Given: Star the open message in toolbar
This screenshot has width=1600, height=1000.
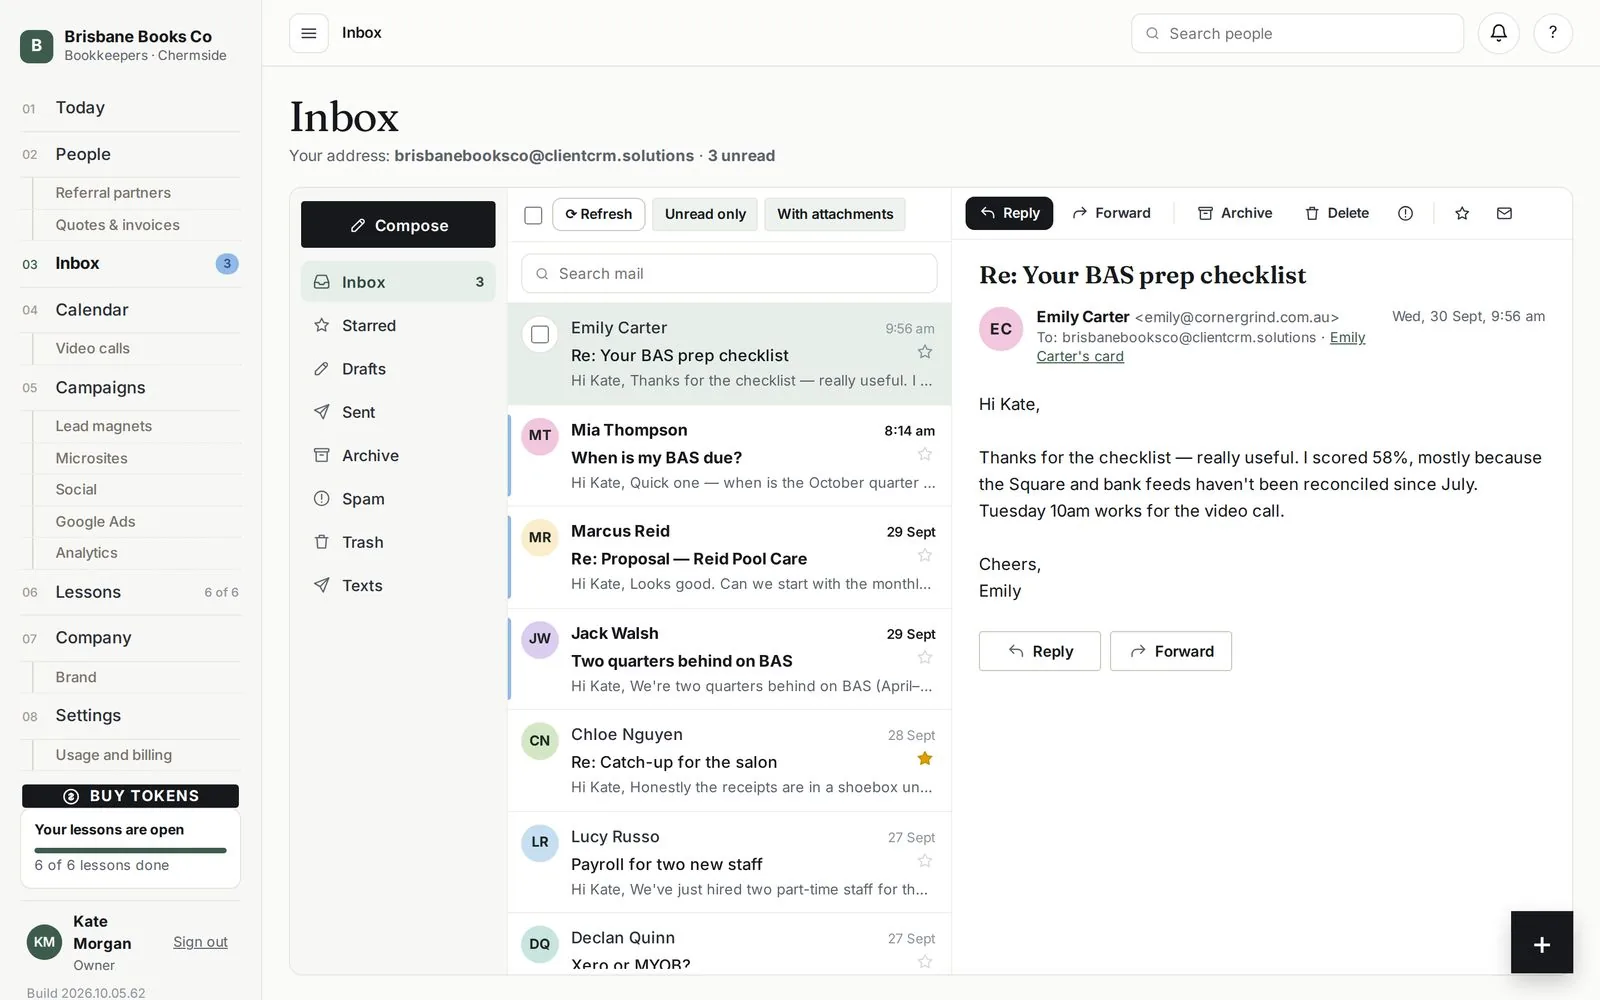Looking at the screenshot, I should coord(1462,213).
